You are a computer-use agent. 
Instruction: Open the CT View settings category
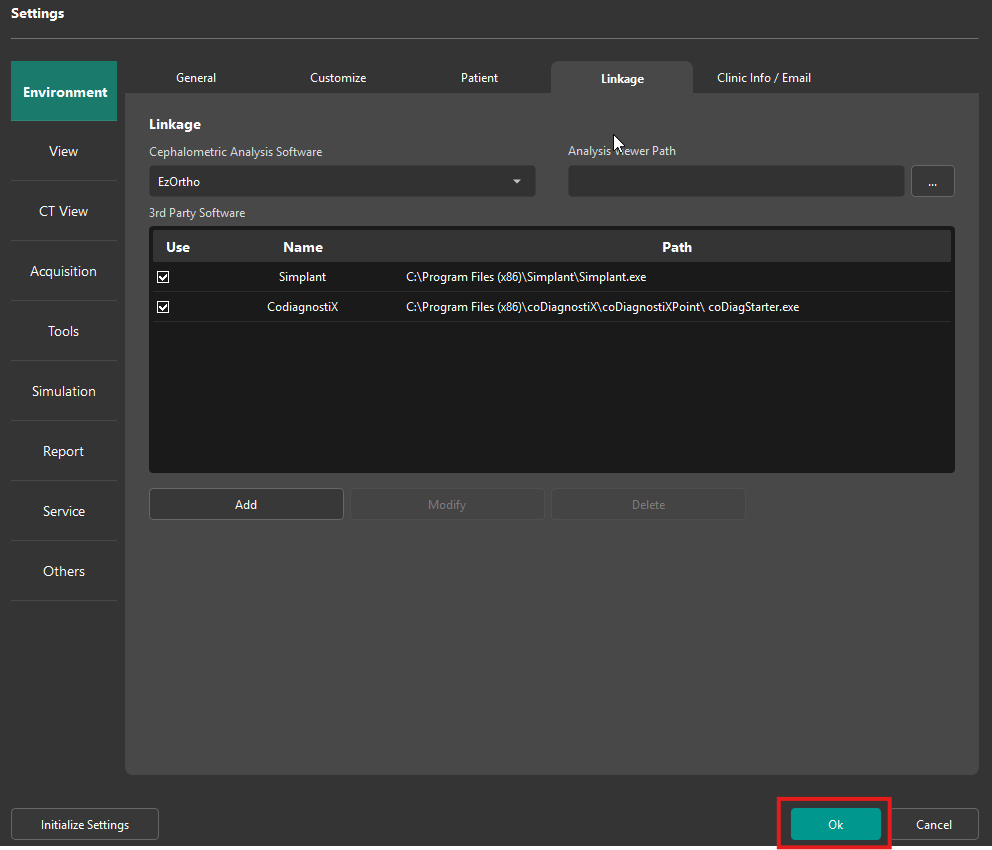click(x=64, y=211)
